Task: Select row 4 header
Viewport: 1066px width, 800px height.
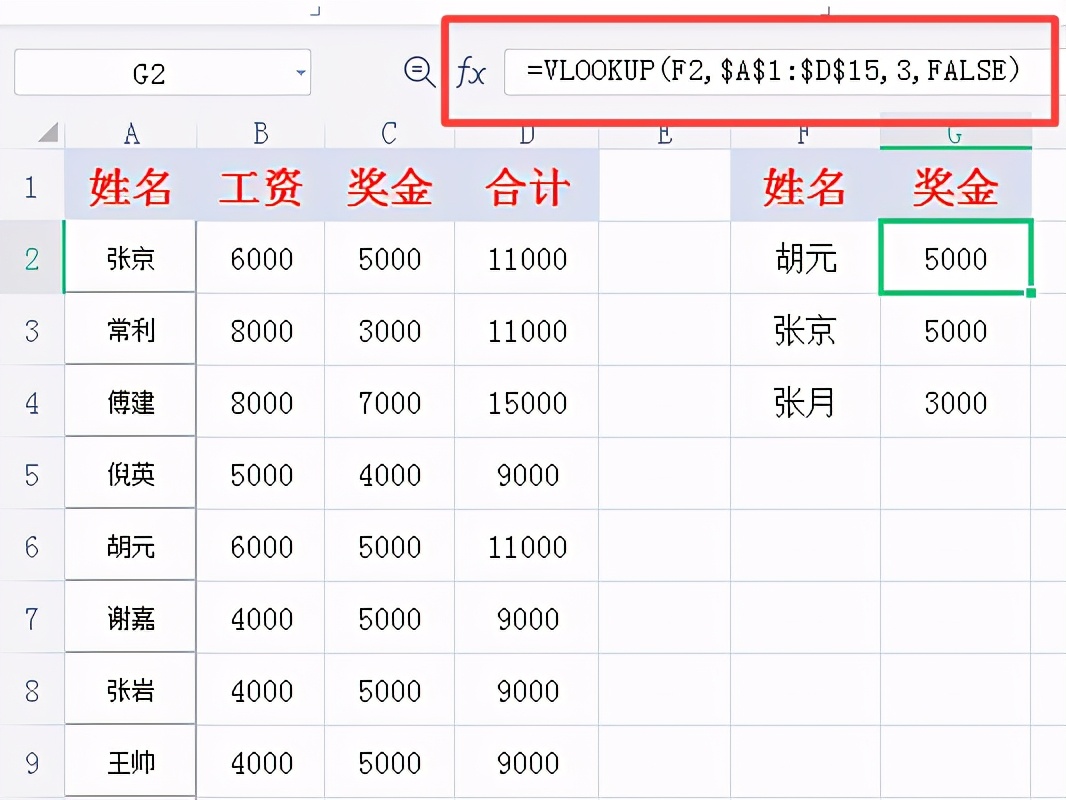Action: point(31,402)
